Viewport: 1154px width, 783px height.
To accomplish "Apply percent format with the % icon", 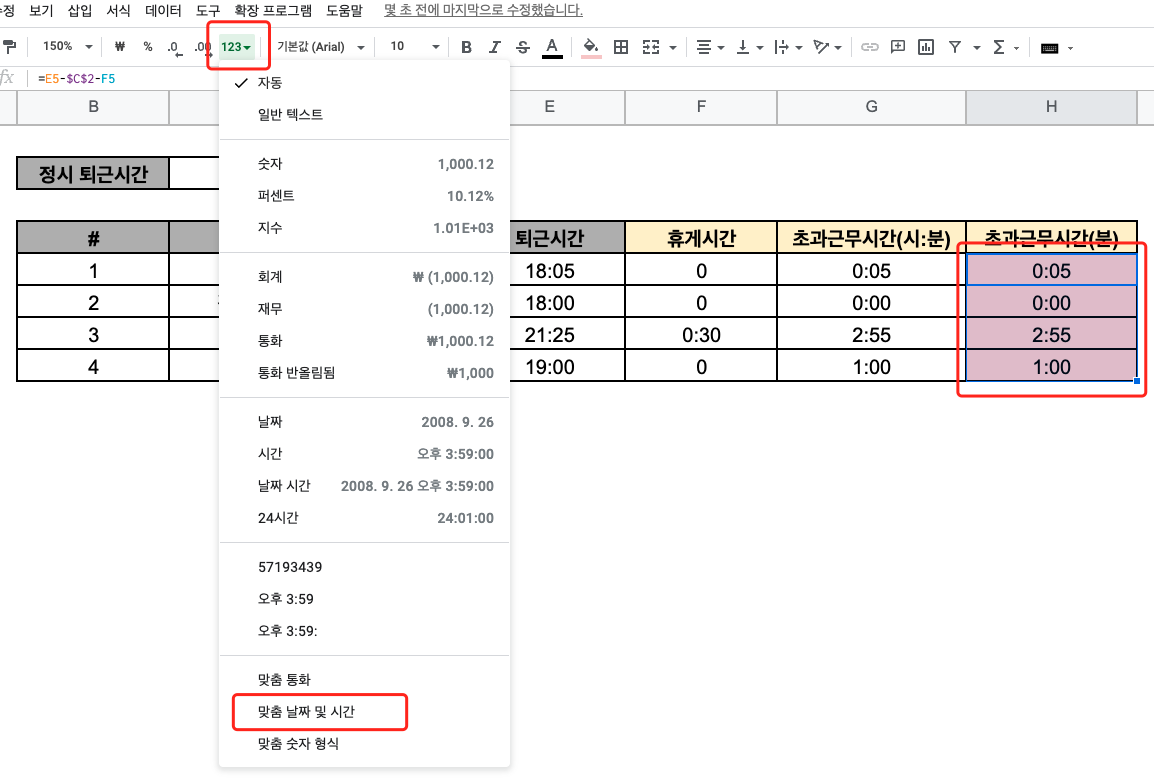I will tap(146, 47).
